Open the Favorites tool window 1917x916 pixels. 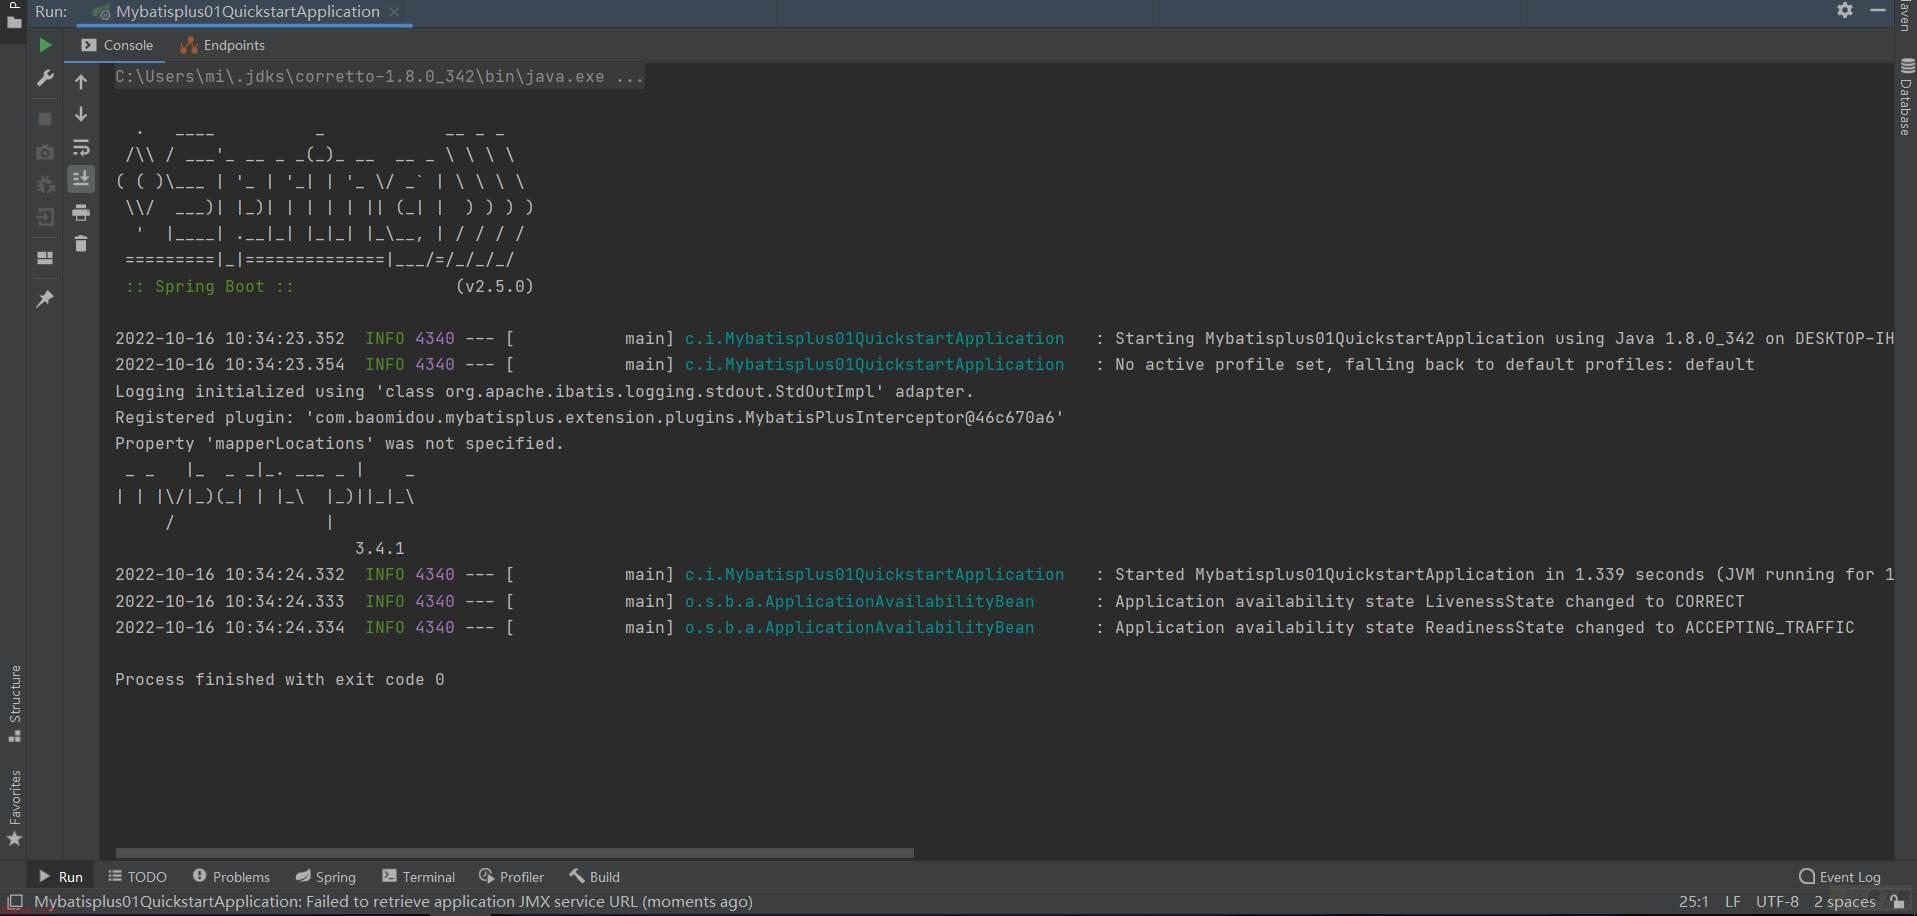pyautogui.click(x=14, y=808)
